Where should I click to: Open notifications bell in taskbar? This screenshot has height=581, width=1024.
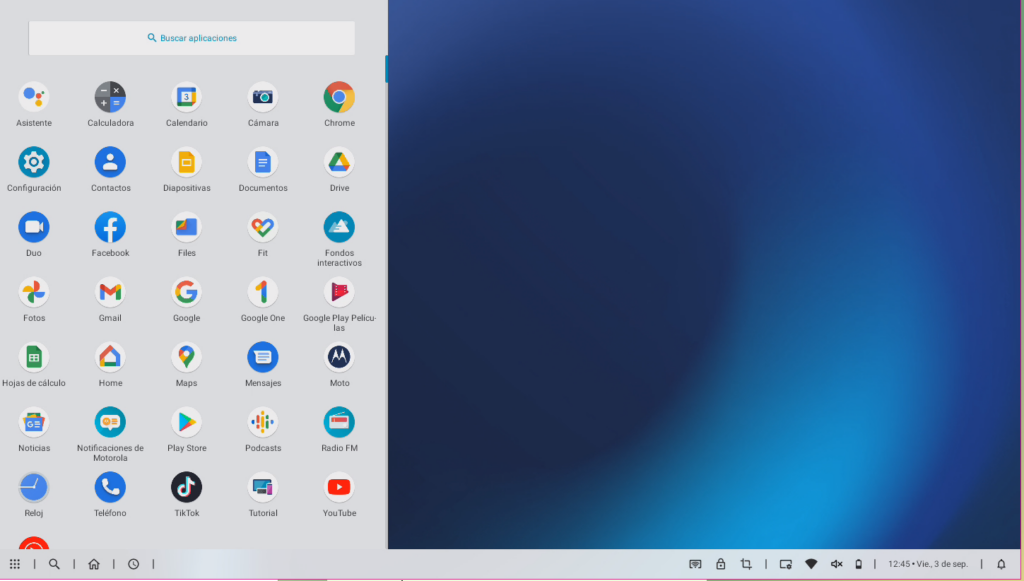[1001, 564]
